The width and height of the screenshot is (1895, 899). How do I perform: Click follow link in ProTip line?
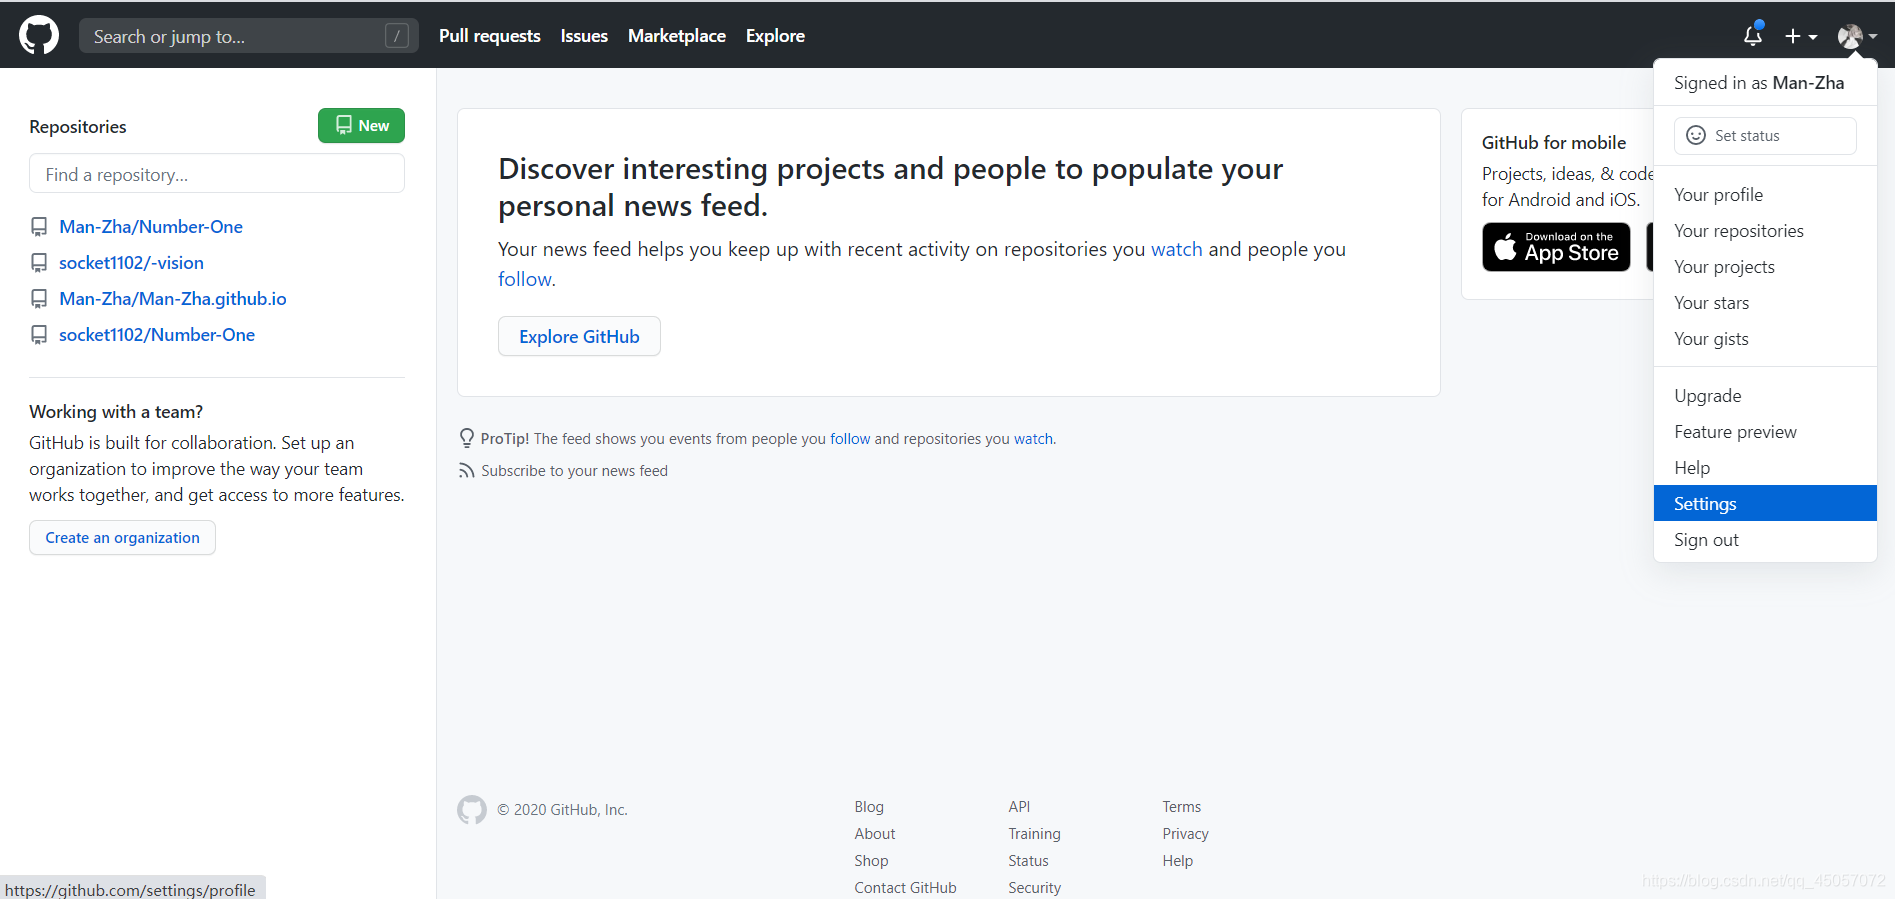pyautogui.click(x=850, y=438)
